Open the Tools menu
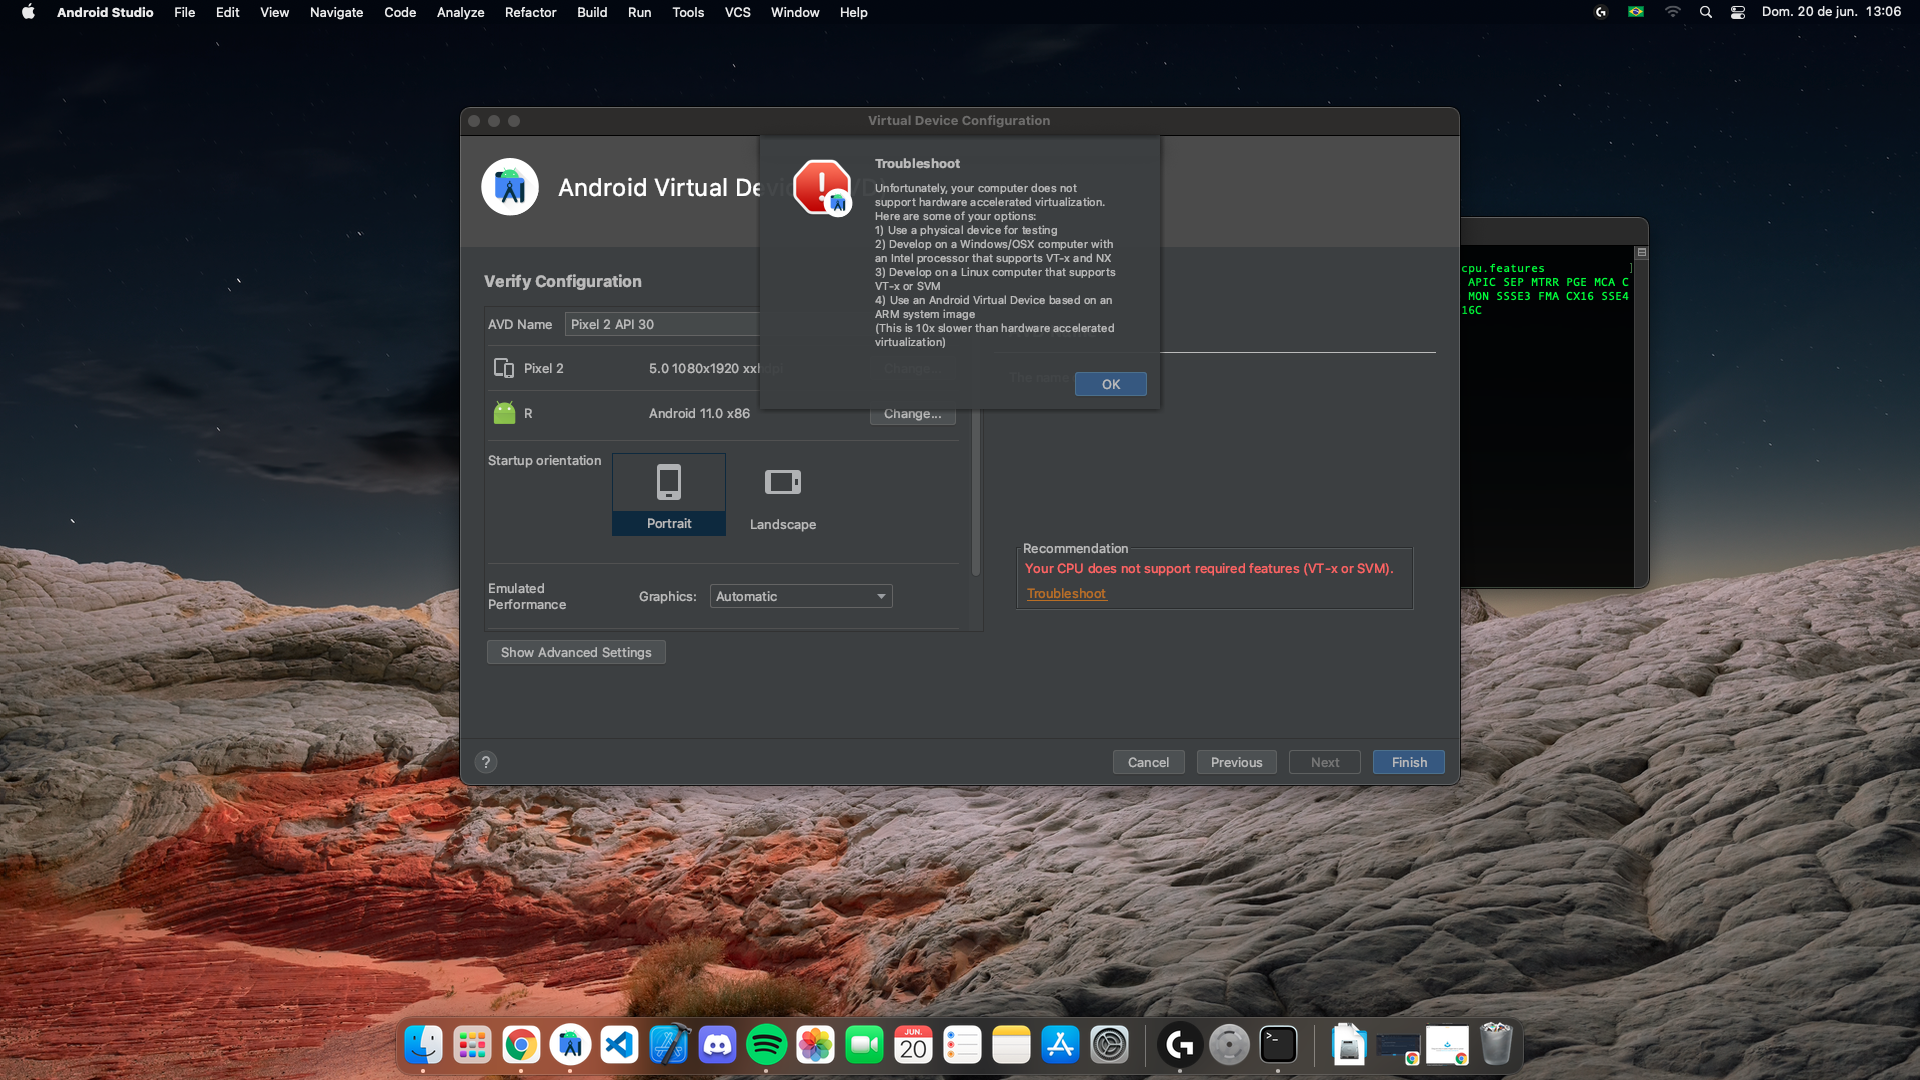The image size is (1920, 1080). tap(687, 12)
